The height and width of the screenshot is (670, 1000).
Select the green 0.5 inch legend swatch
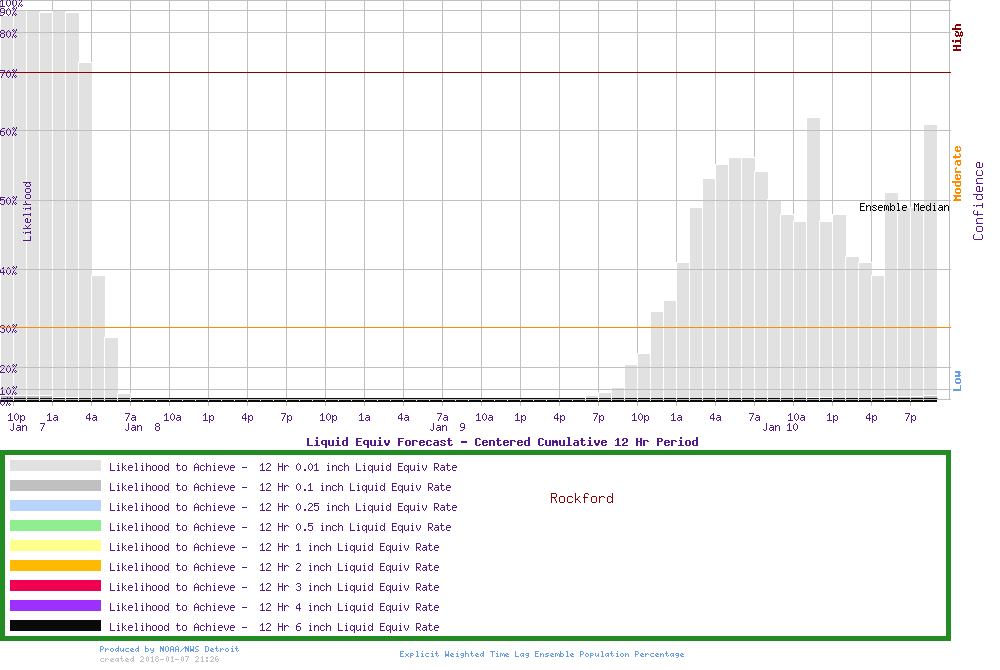pos(55,526)
